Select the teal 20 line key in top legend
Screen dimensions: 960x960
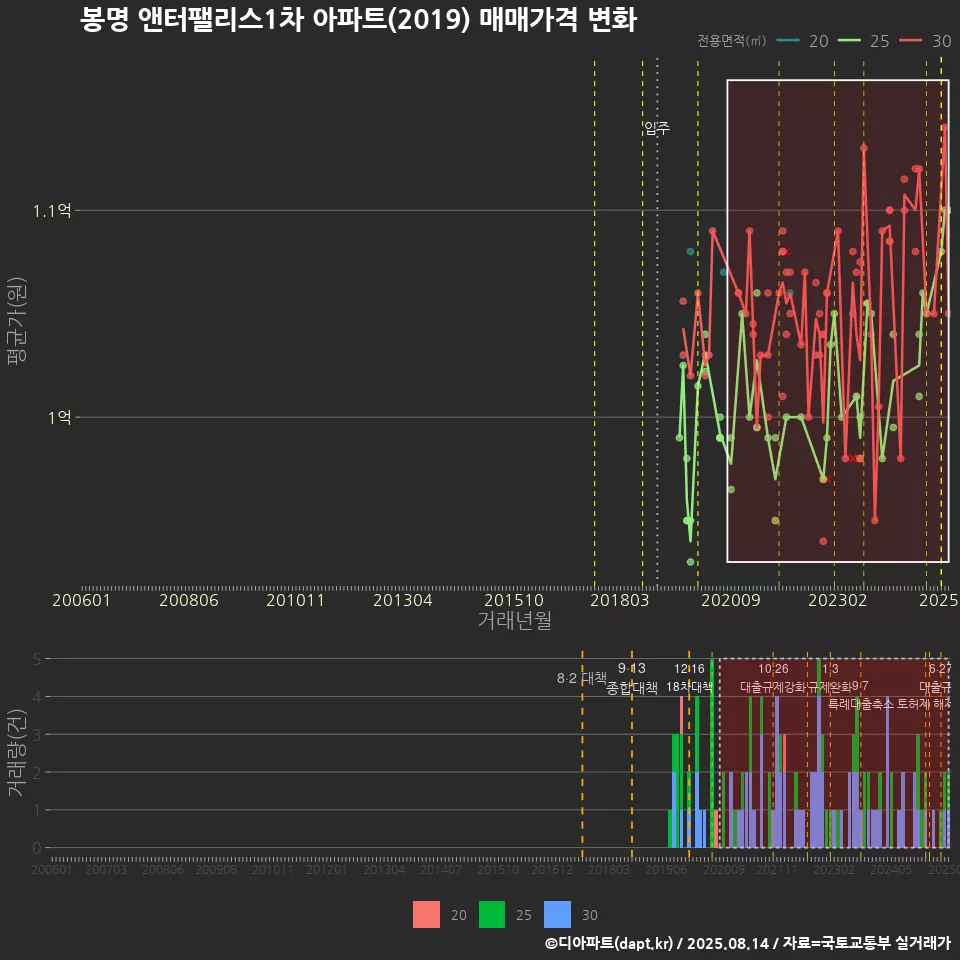coord(788,40)
